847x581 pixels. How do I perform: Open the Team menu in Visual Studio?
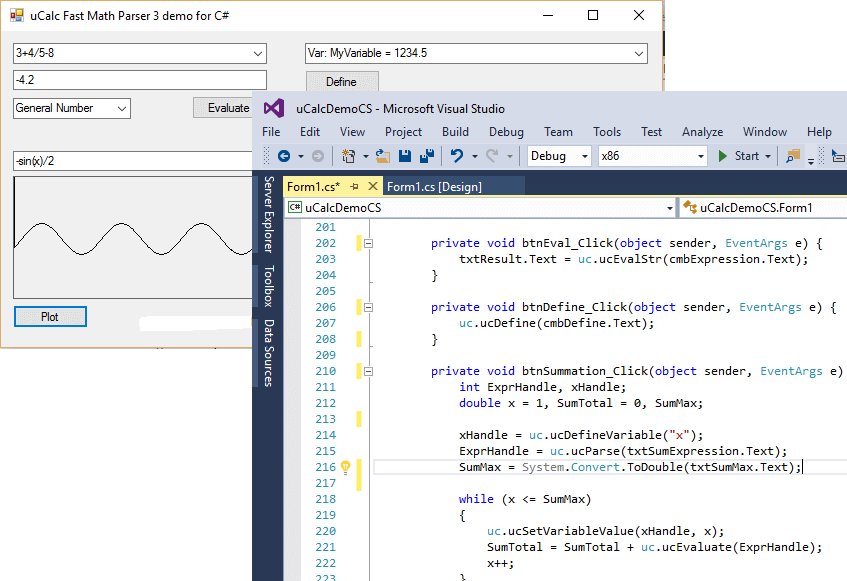(559, 131)
